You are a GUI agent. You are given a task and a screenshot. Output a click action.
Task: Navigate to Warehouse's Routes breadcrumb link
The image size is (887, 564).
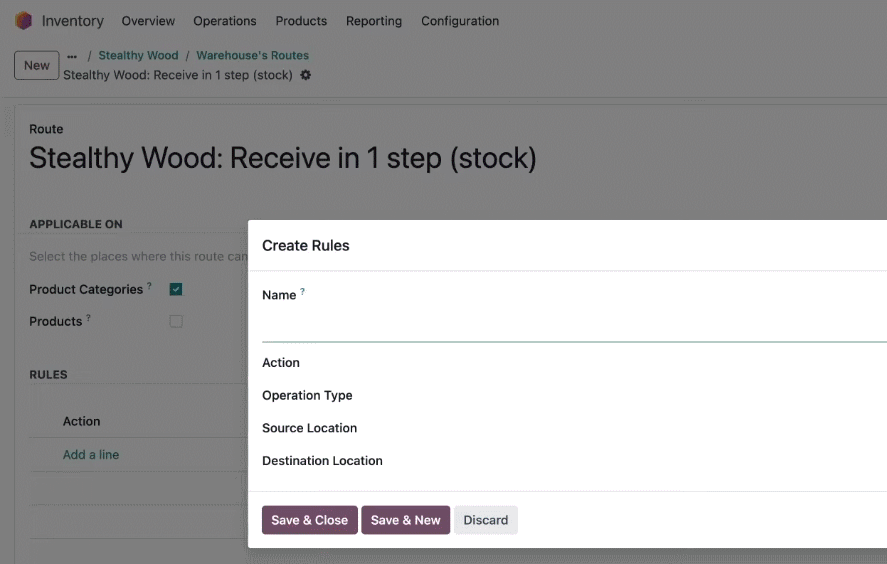pyautogui.click(x=252, y=55)
